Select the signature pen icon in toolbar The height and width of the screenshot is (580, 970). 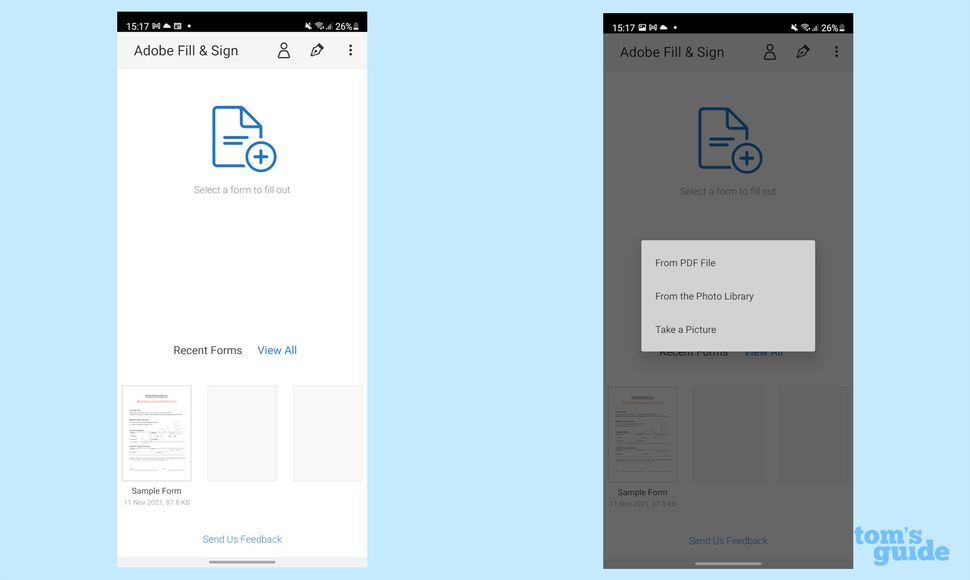pos(317,50)
